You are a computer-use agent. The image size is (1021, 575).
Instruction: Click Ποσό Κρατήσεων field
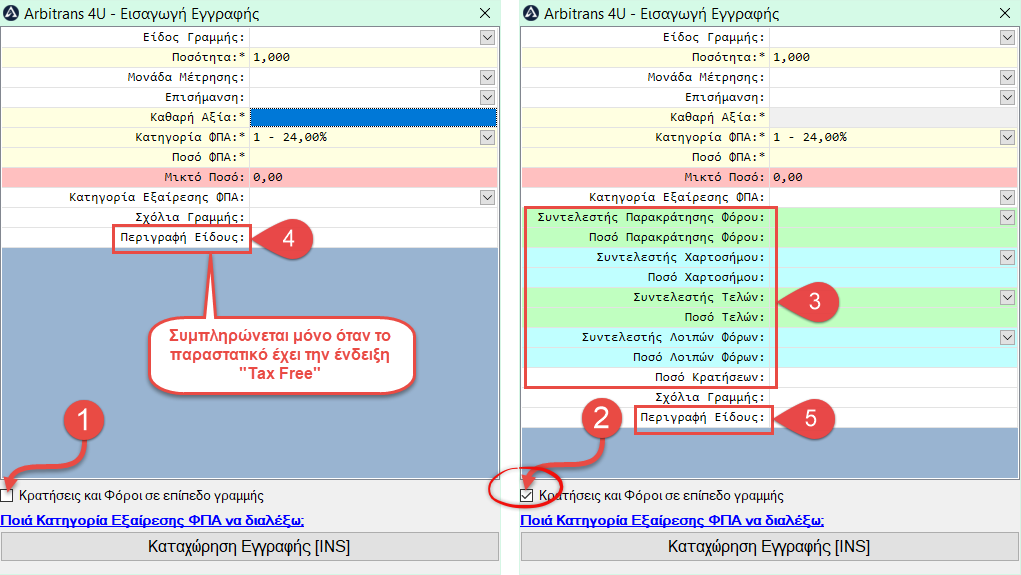coord(893,377)
